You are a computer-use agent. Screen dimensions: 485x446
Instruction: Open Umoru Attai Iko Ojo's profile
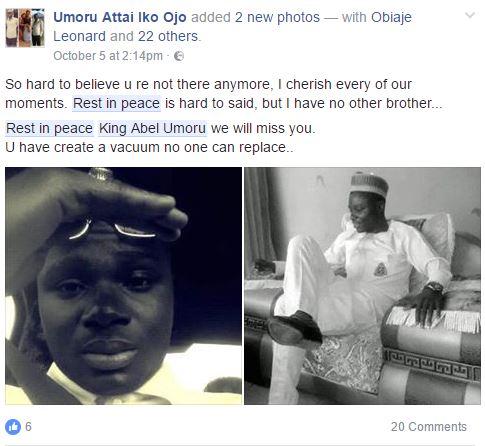tap(120, 17)
